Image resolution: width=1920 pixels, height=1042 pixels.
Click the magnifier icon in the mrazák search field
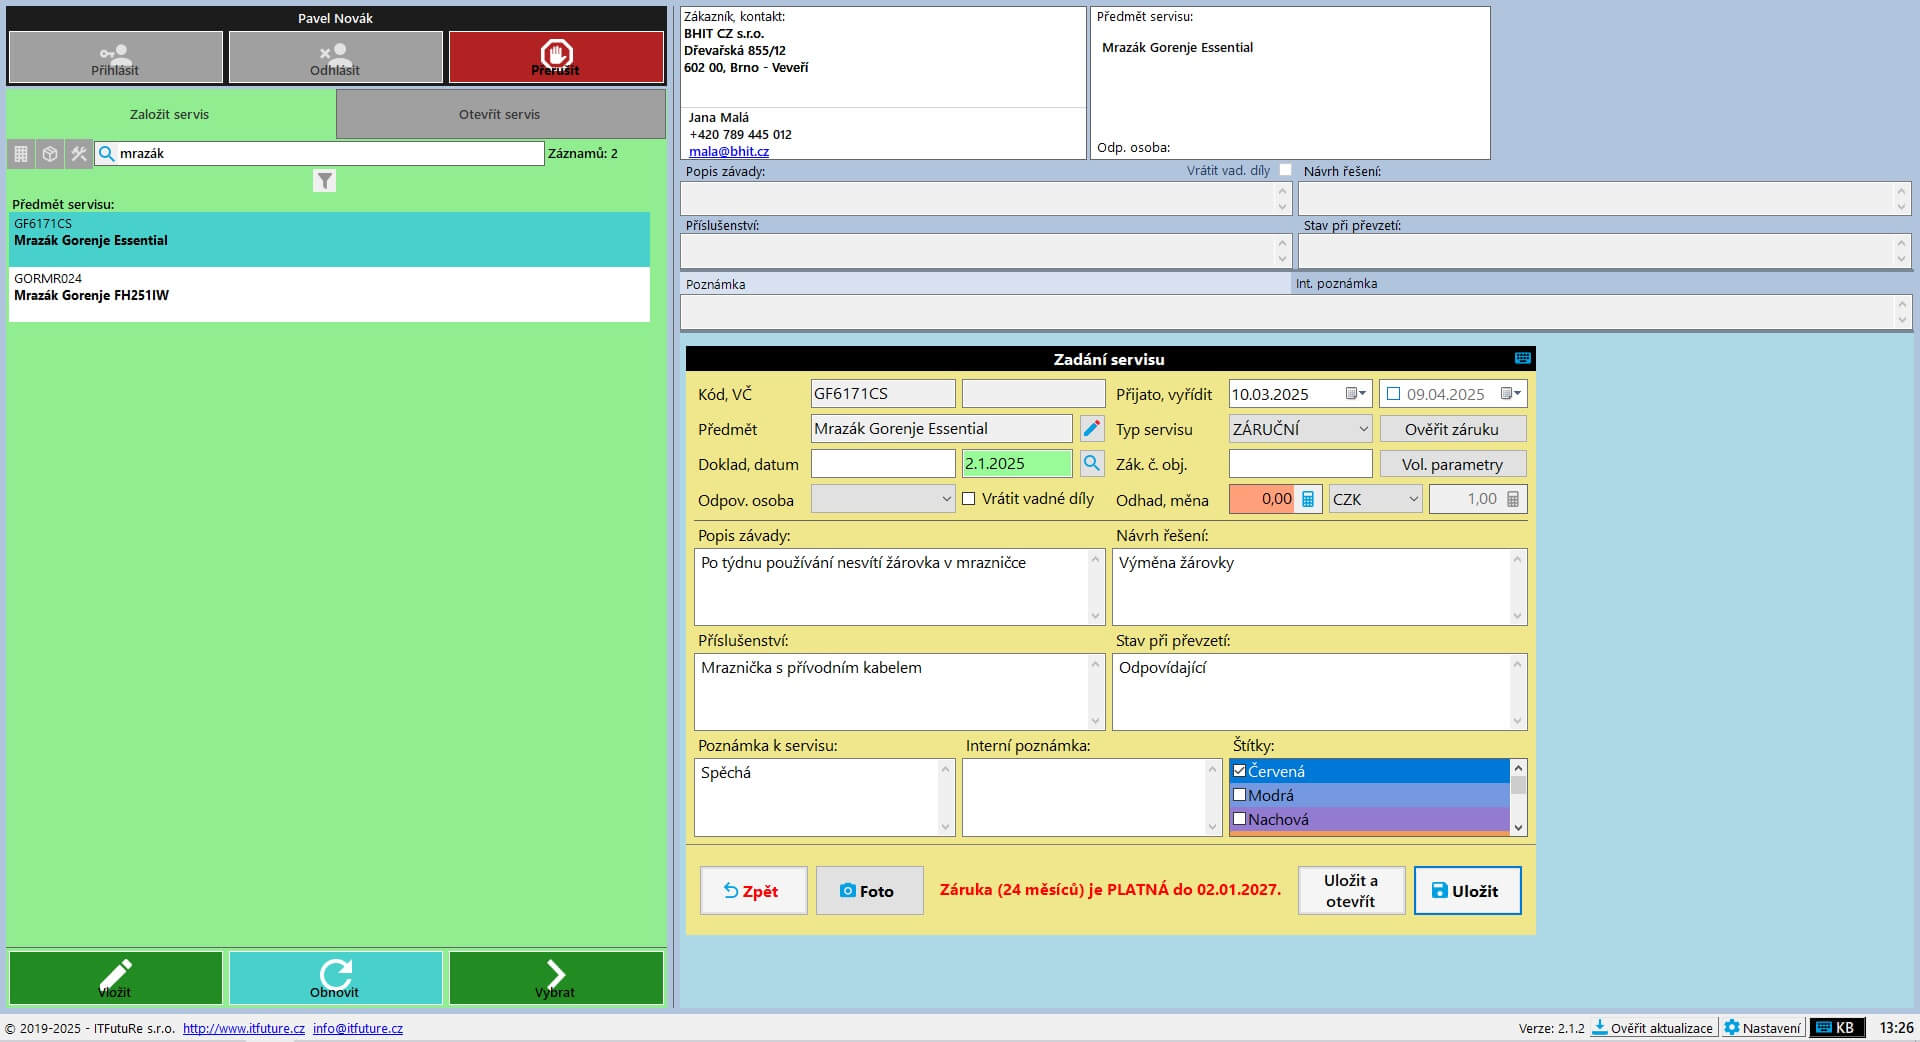point(107,154)
